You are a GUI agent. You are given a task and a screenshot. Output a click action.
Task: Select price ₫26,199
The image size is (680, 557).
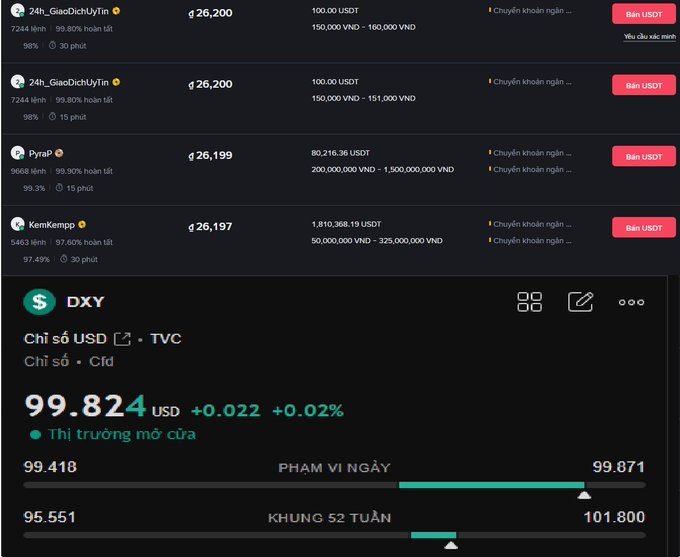pos(210,155)
